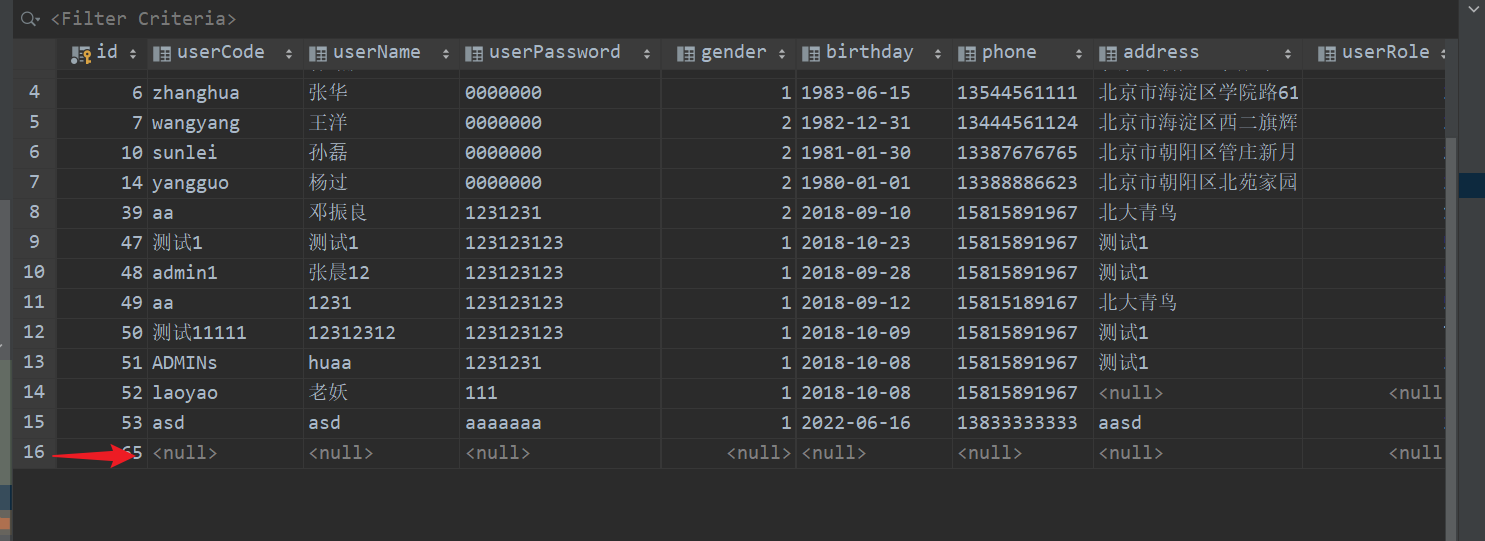Click the userName column table icon
Screen dimensions: 1485x541
[x=318, y=54]
